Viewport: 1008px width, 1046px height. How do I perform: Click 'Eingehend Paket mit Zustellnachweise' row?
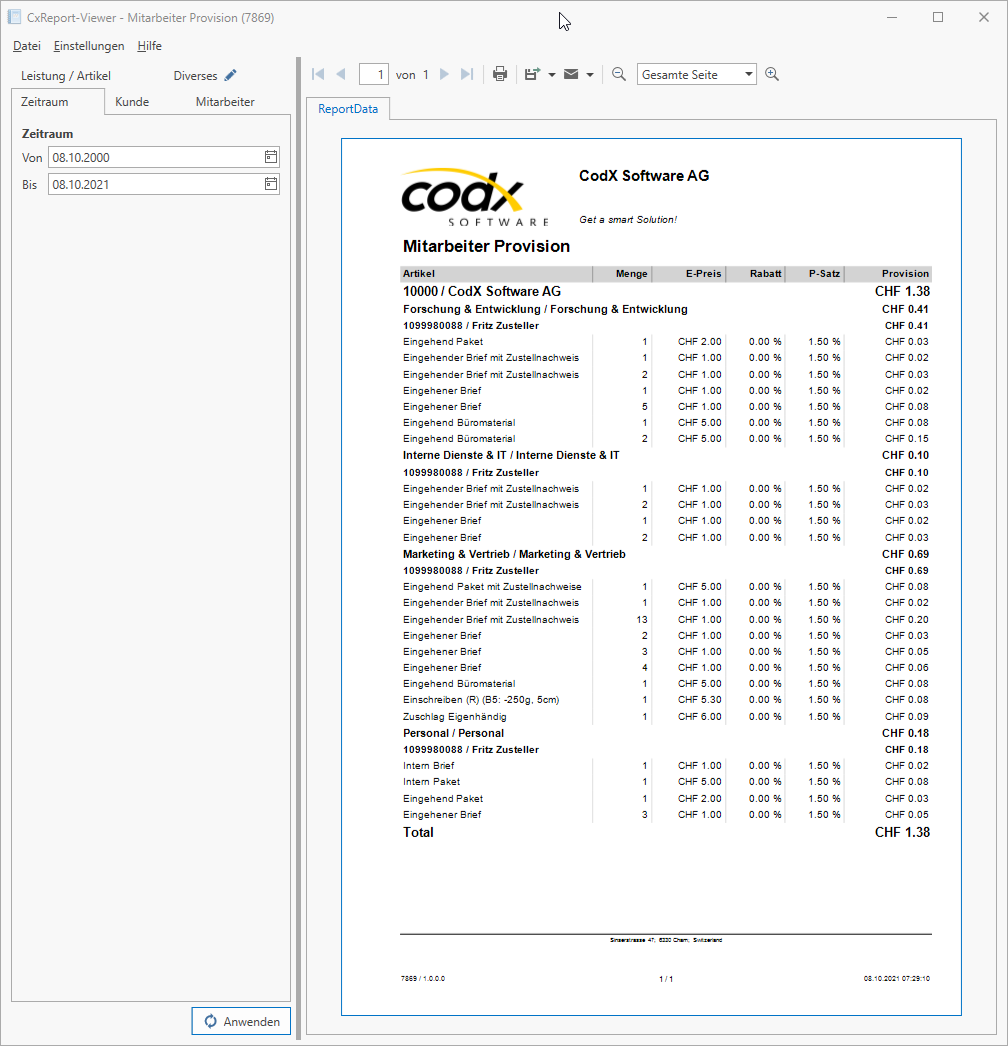tap(666, 586)
